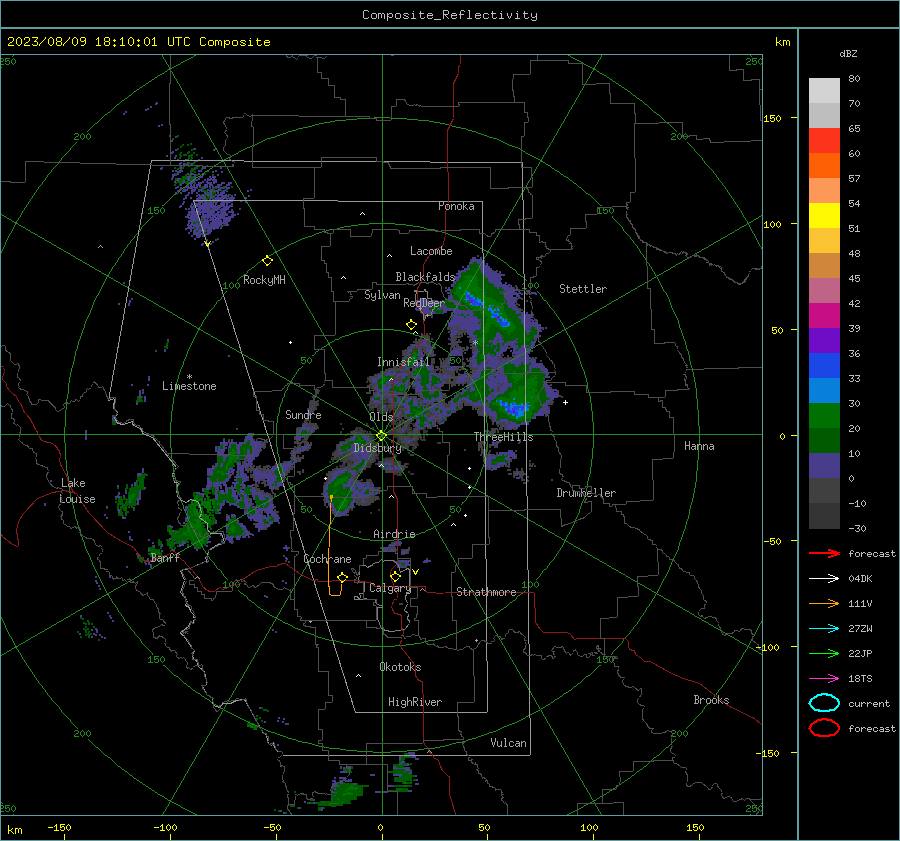Click the RockyMH label
Screen dimensions: 900x841
tap(264, 280)
